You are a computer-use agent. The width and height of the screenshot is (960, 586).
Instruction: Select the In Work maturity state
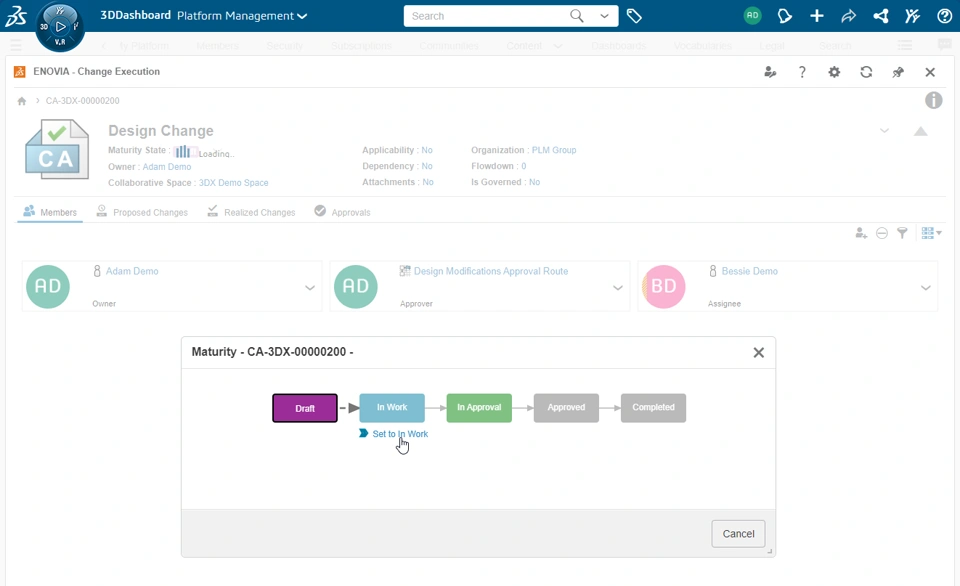392,408
